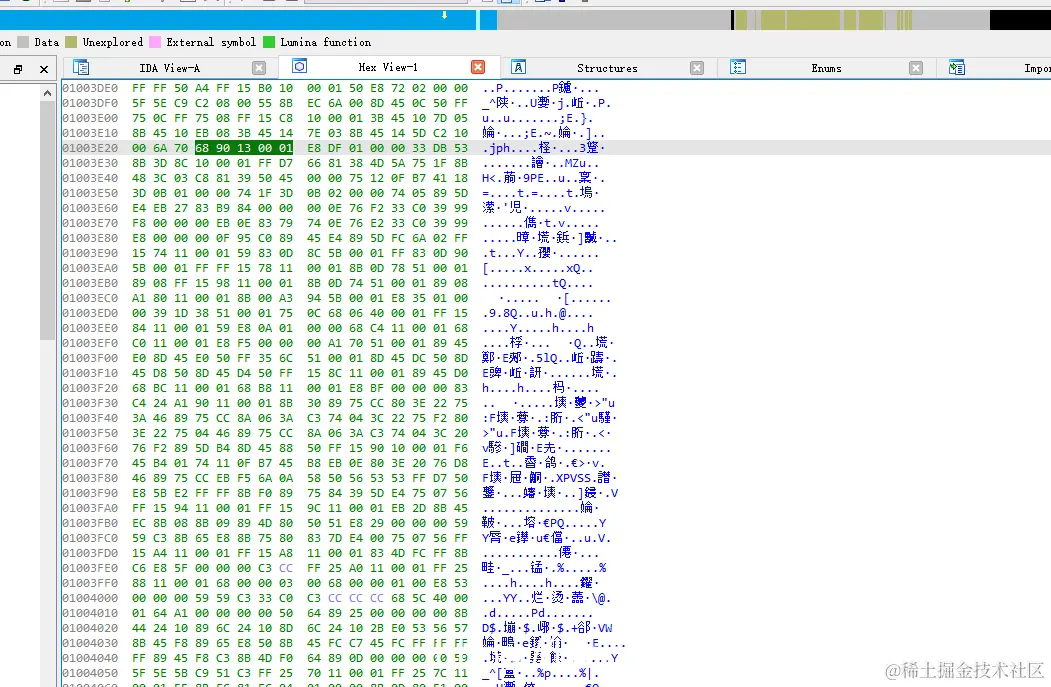Open the Enums tab
1051x687 pixels.
coord(826,68)
